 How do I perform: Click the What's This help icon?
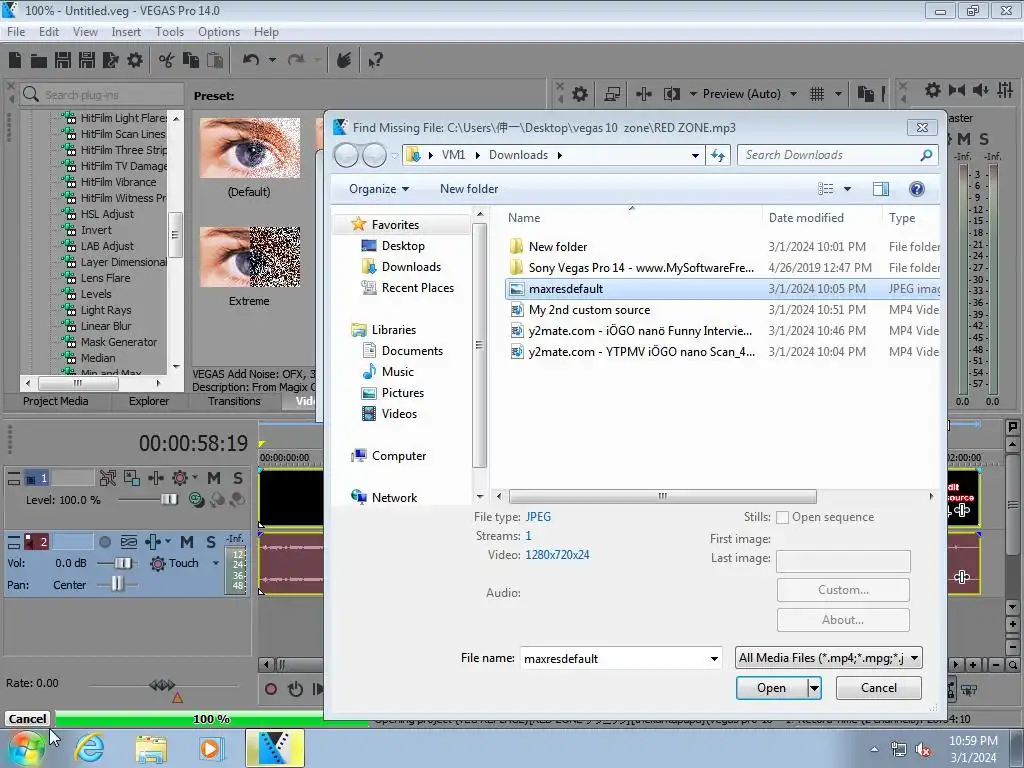click(376, 61)
